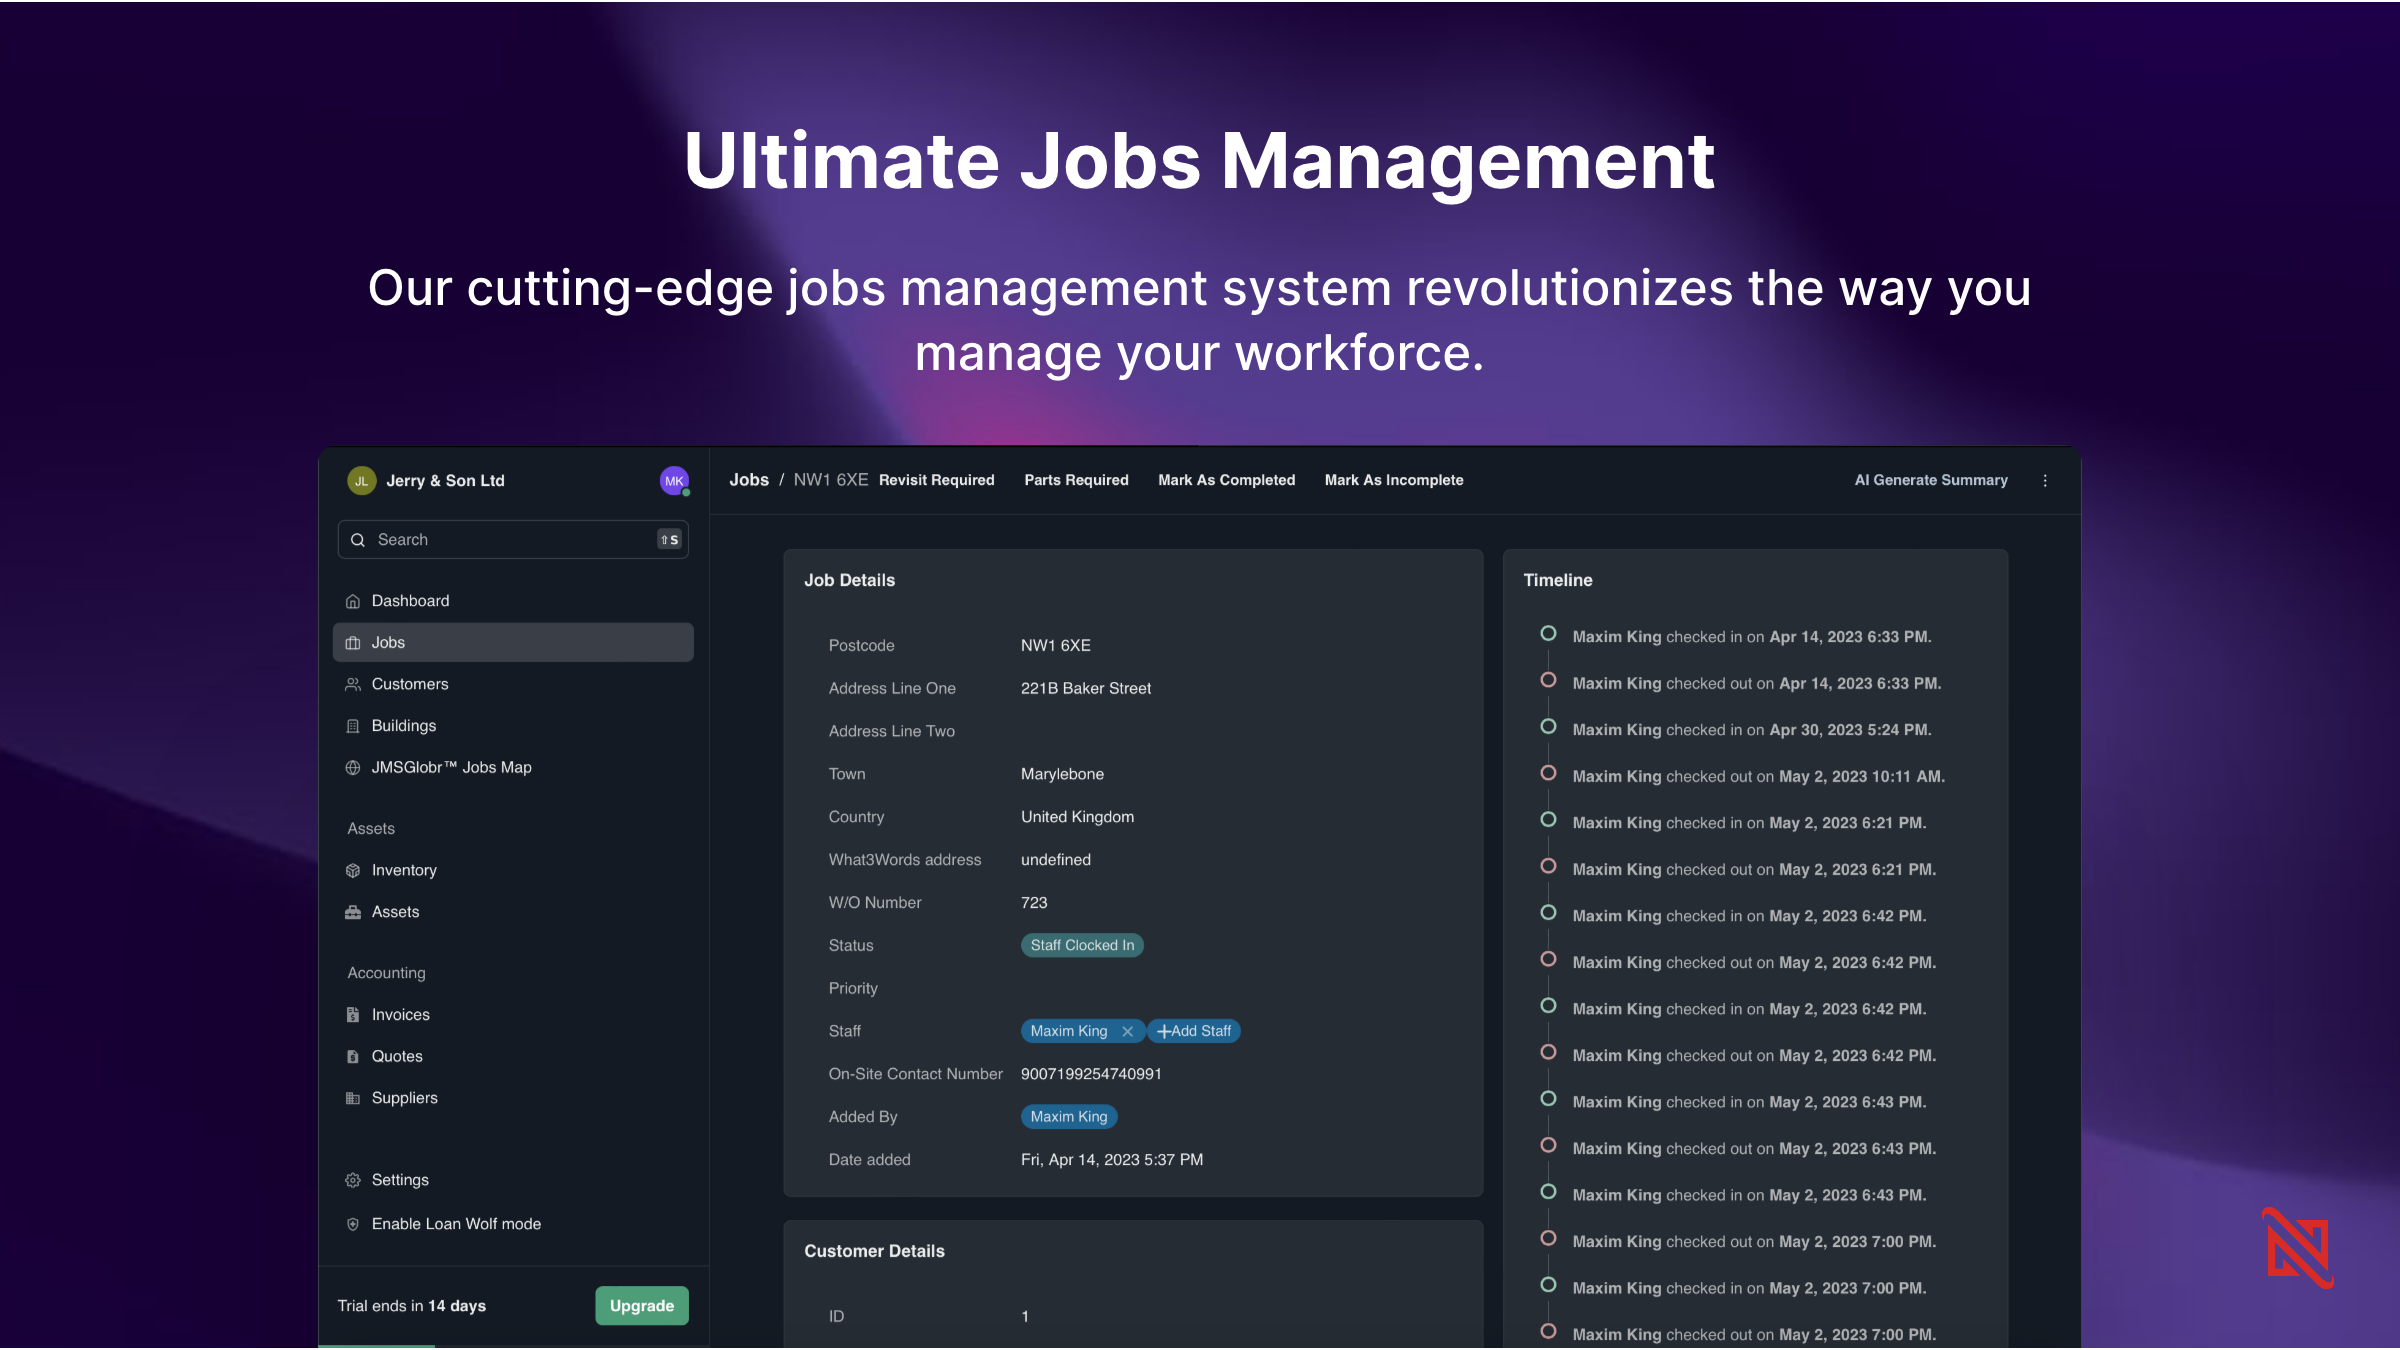This screenshot has height=1350, width=2400.
Task: Open Invoices via the document icon
Action: [353, 1014]
